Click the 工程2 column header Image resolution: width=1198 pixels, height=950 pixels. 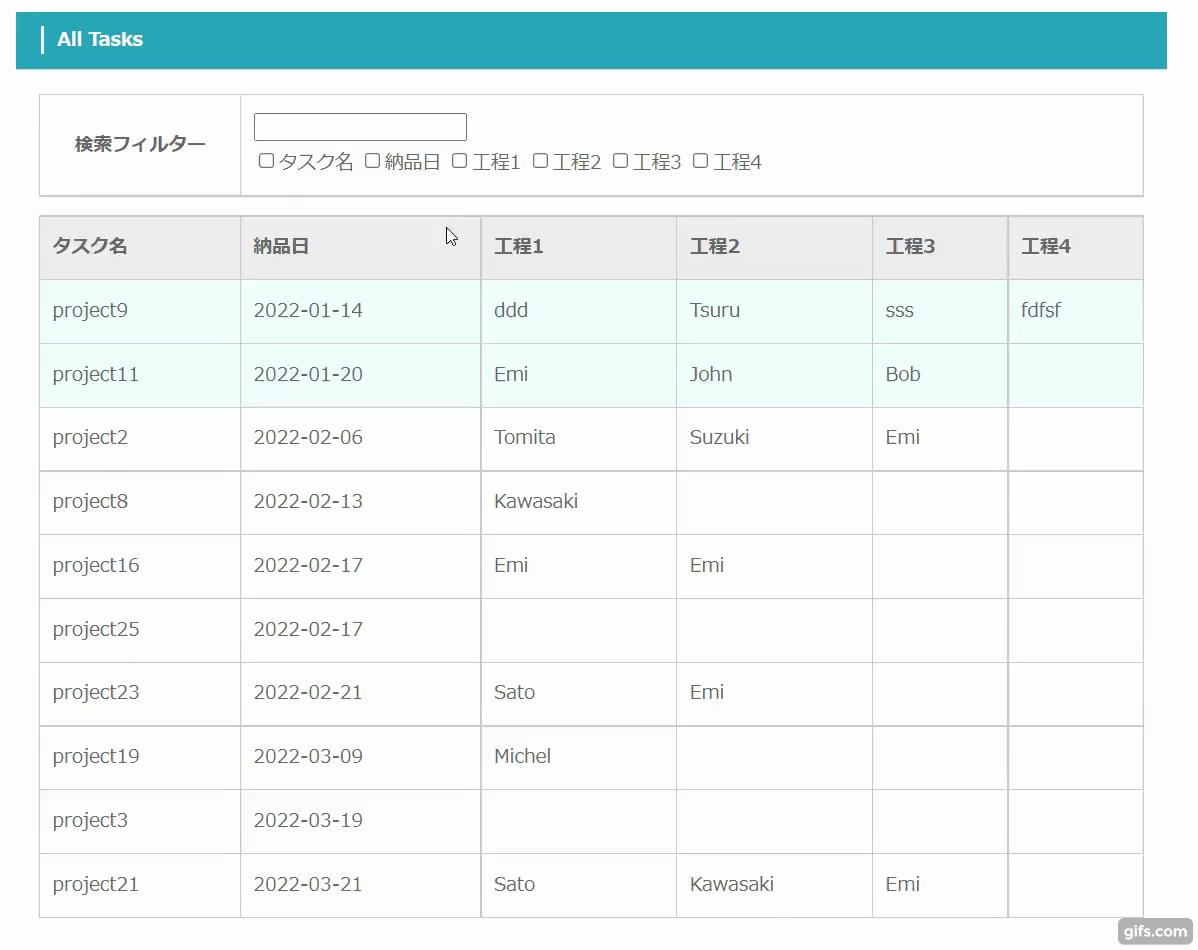774,247
